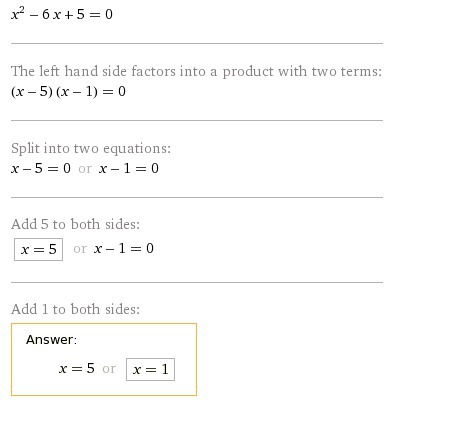
Task: Click the factored equation (x − 5)(x − 1) = 0
Action: 68,91
